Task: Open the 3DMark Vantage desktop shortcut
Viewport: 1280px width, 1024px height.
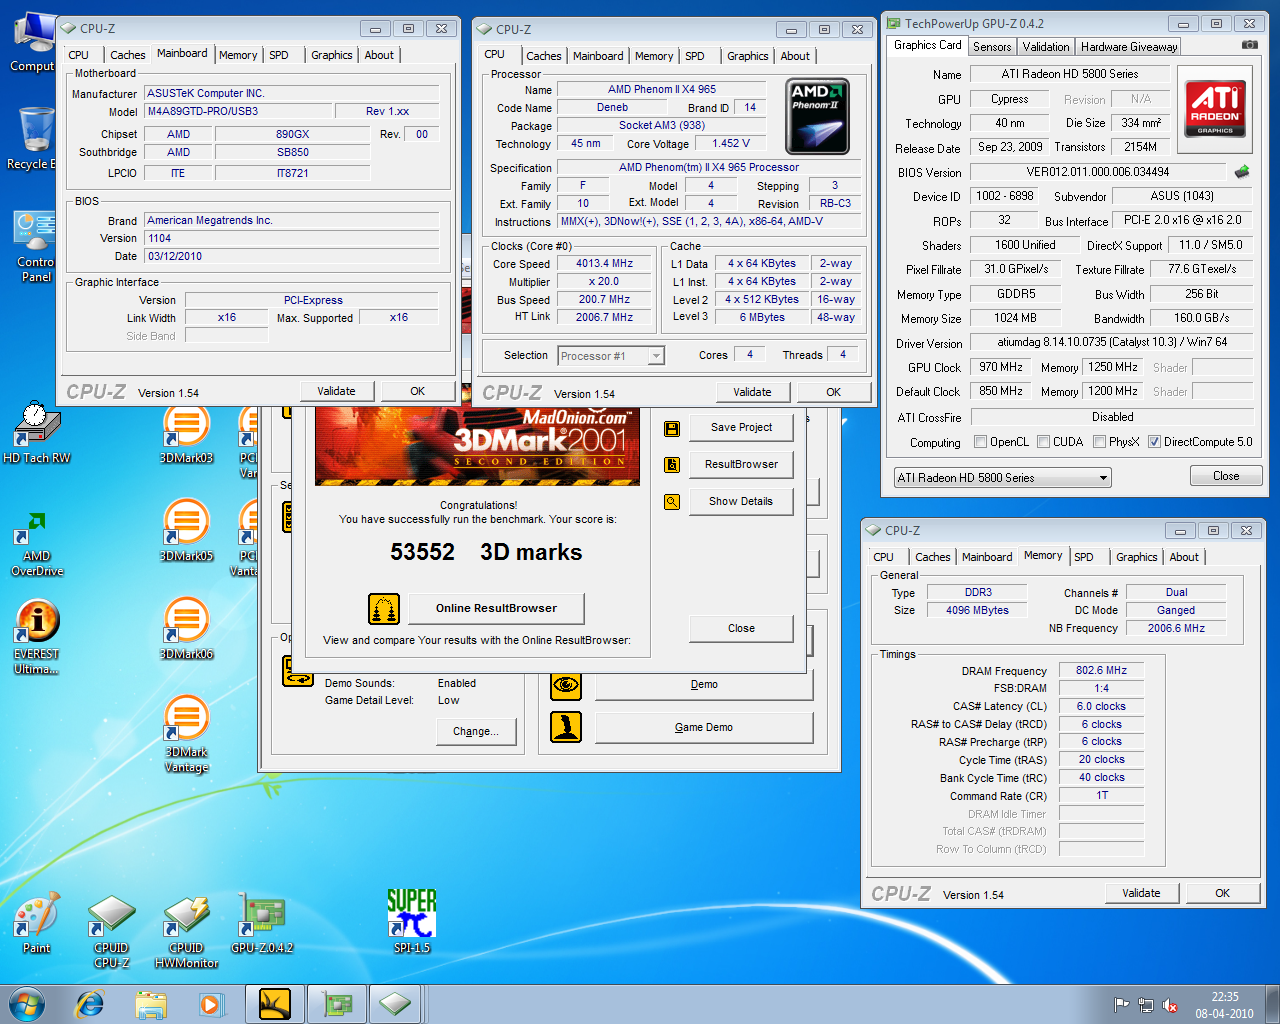Action: click(x=186, y=734)
